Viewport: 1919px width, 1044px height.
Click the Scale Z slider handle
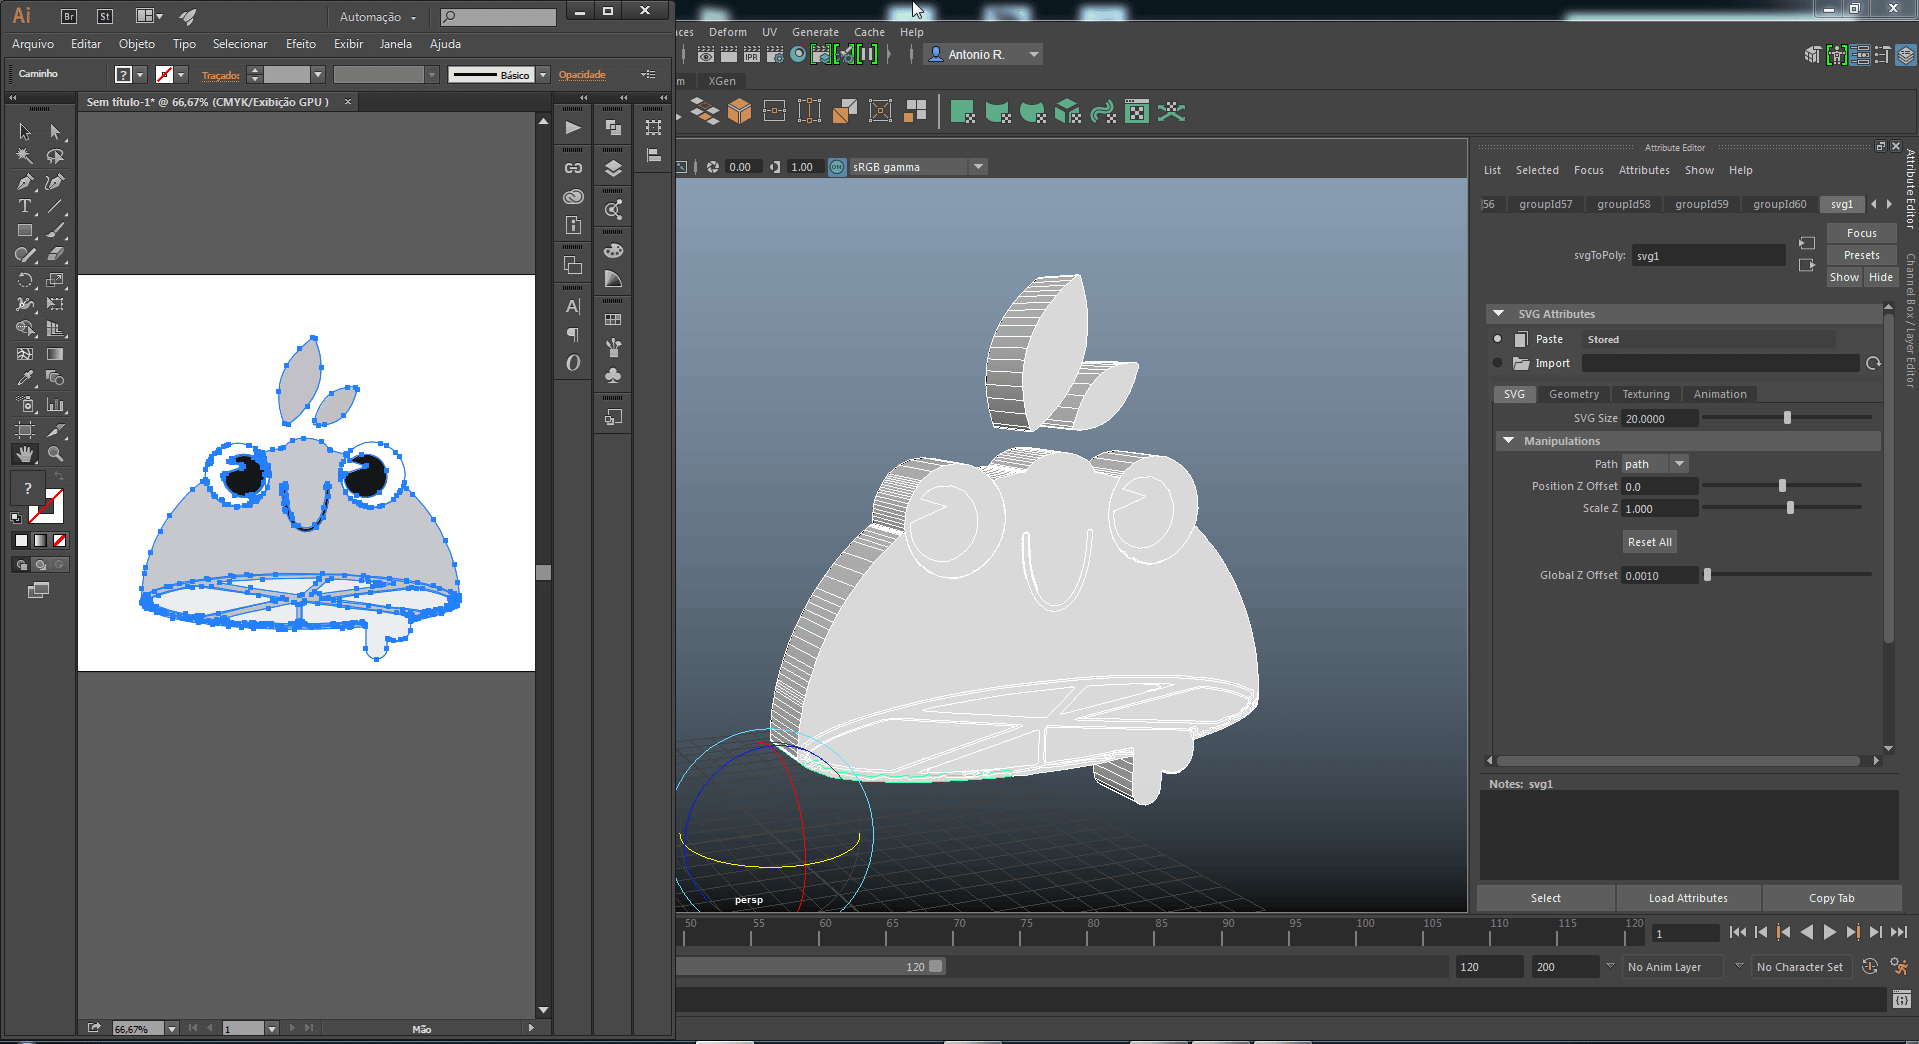click(x=1790, y=508)
